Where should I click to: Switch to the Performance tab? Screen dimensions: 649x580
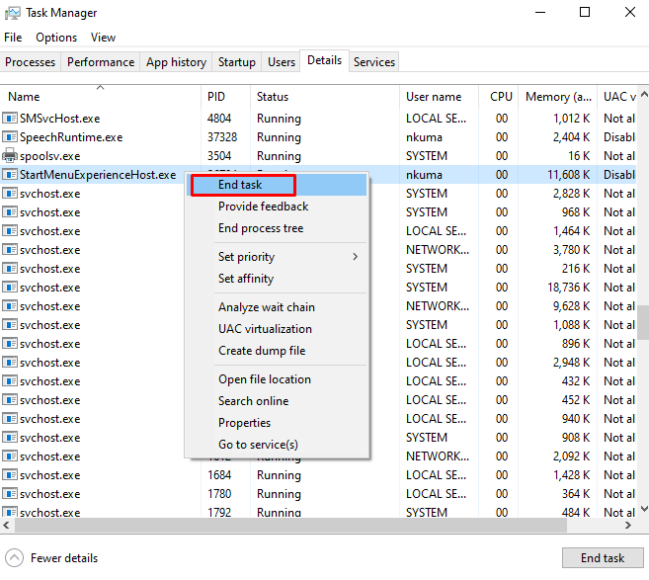tap(101, 62)
